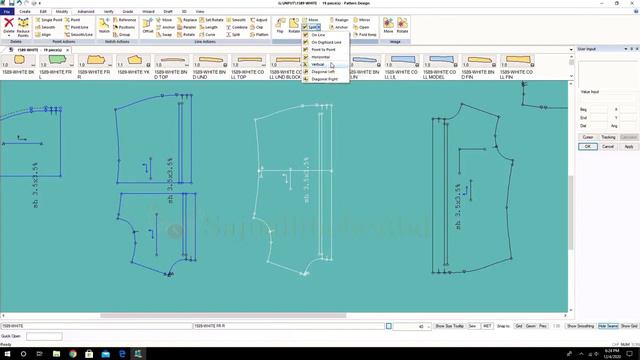Click the Delete tool in the ribbon
The image size is (640, 360).
pos(9,26)
